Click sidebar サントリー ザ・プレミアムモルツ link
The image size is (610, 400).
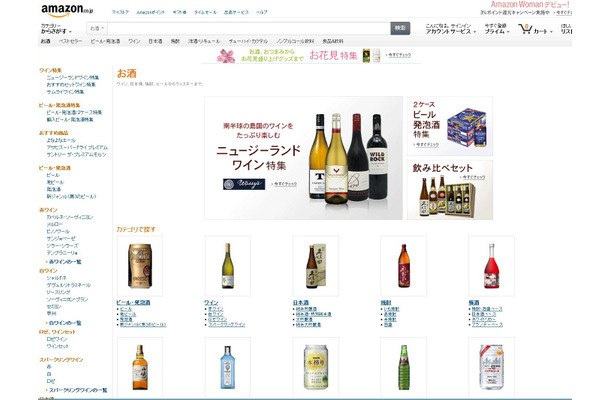76,154
